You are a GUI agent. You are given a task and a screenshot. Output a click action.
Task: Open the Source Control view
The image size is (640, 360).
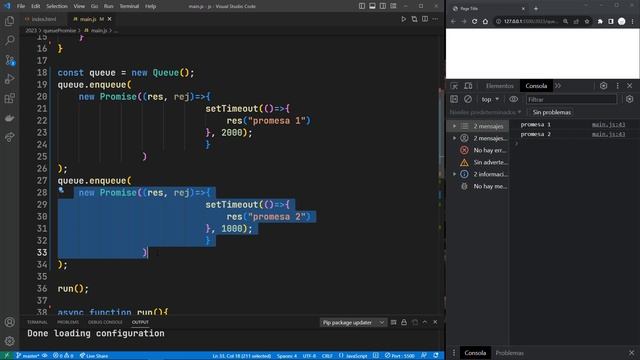9,60
